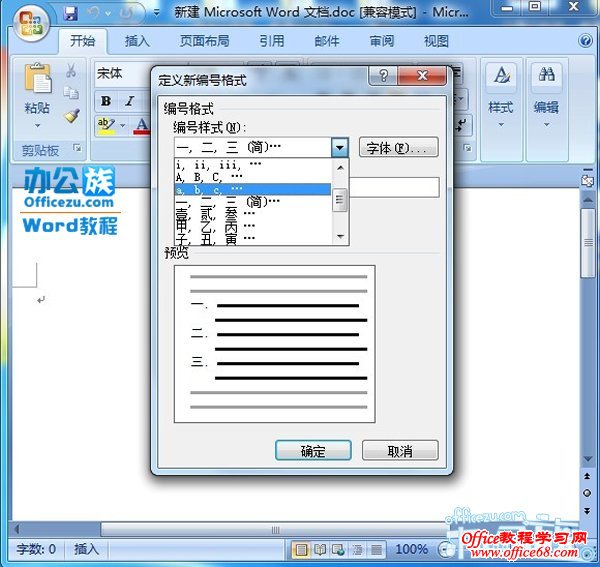Select '一, 二, 三 (简)' list option
This screenshot has height=567, width=600.
click(253, 202)
